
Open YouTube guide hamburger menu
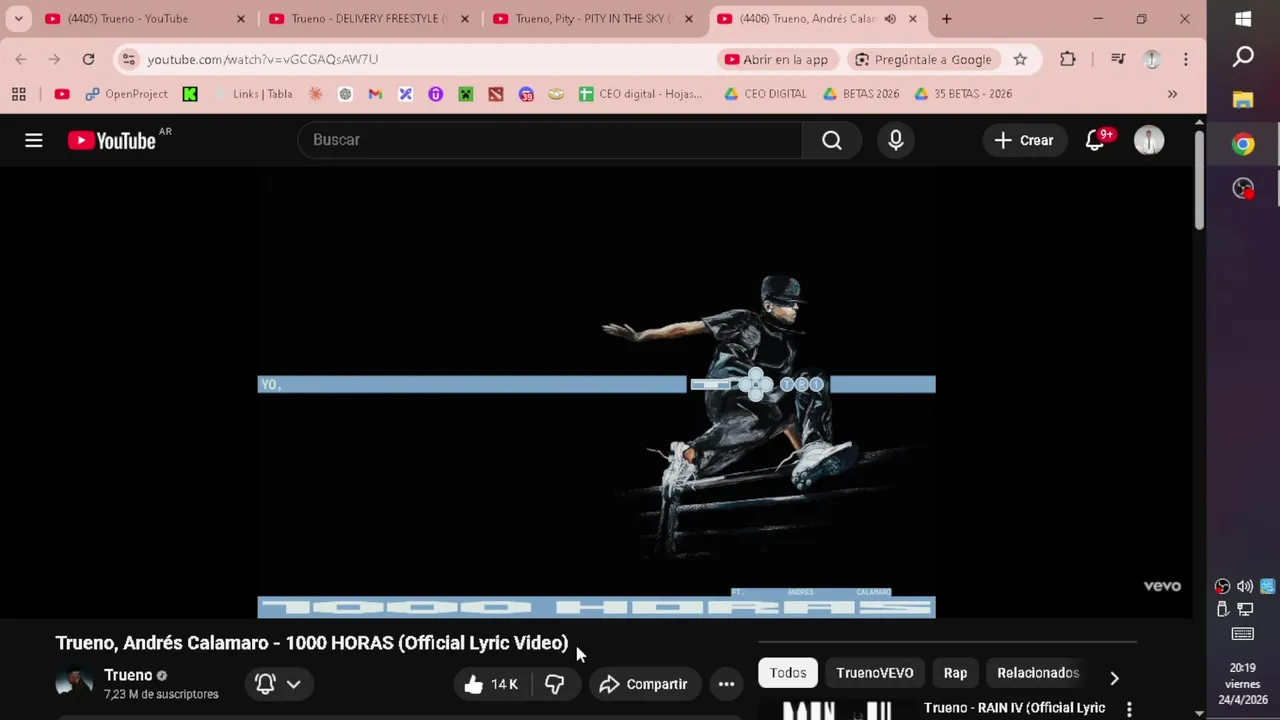[34, 141]
